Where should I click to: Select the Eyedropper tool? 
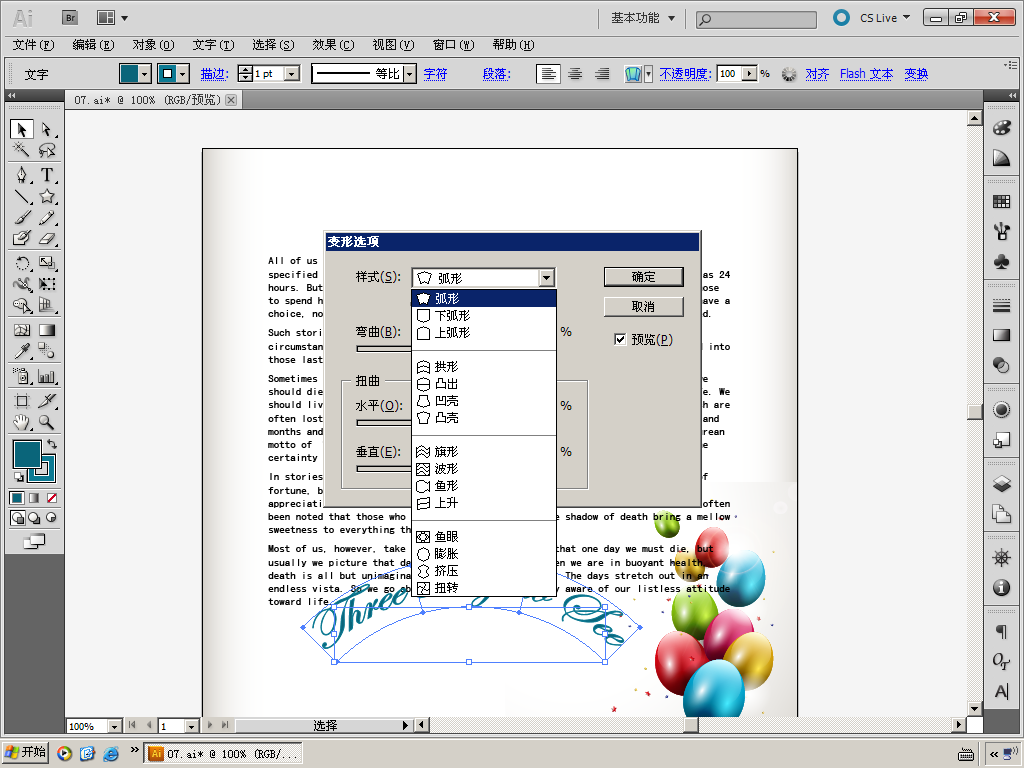click(22, 351)
